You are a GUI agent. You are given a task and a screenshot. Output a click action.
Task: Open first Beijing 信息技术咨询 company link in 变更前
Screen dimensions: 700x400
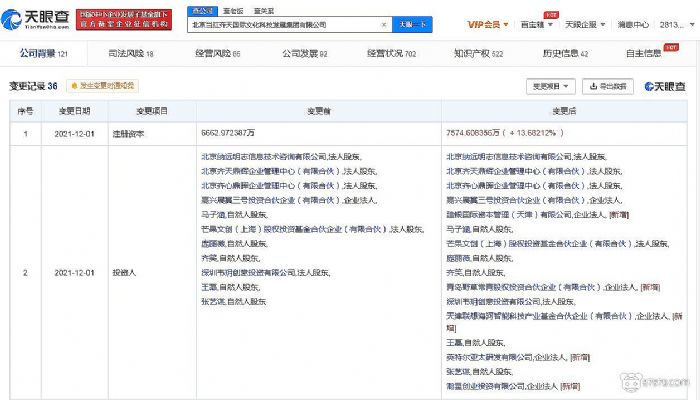point(264,157)
